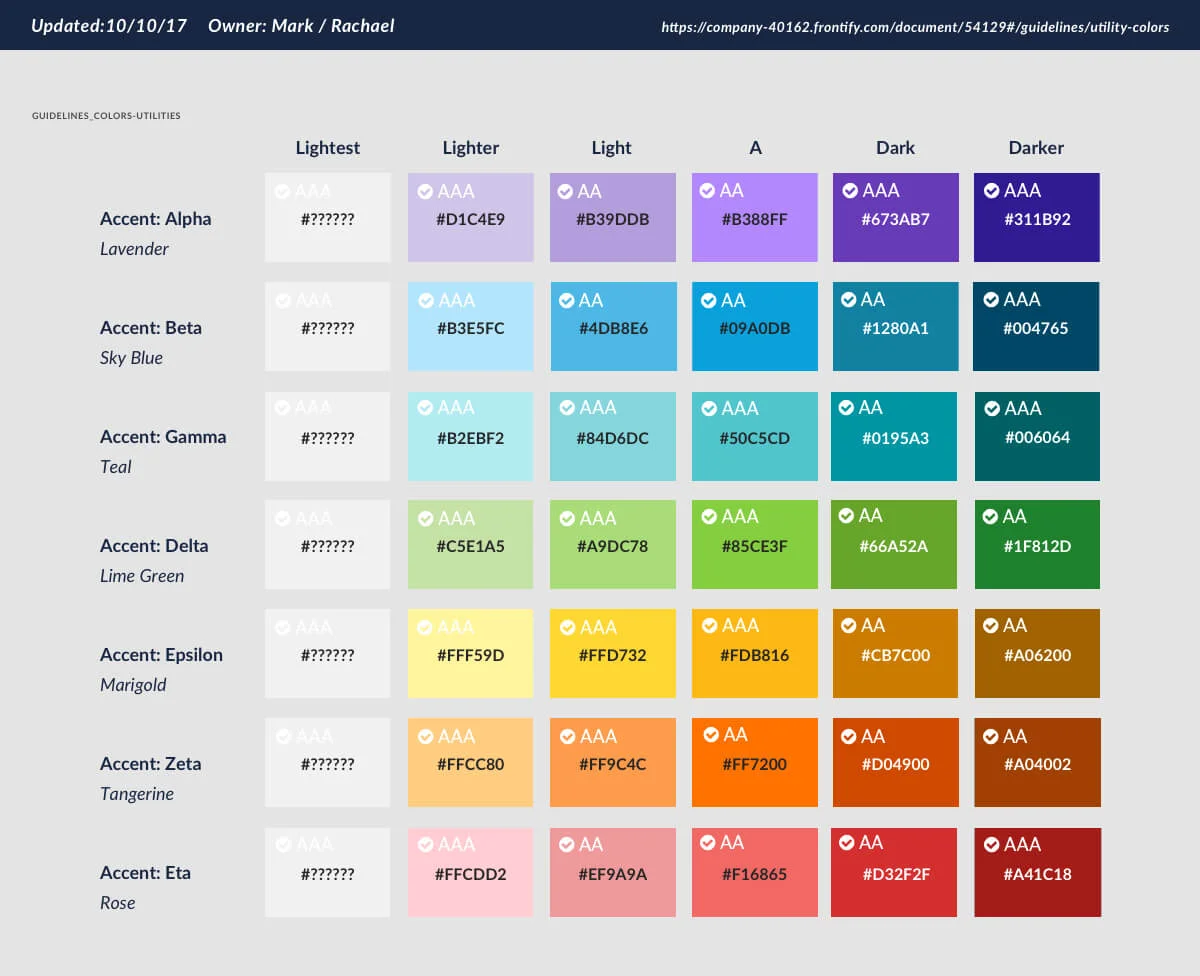
Task: Click the "Light" column header
Action: (x=612, y=148)
